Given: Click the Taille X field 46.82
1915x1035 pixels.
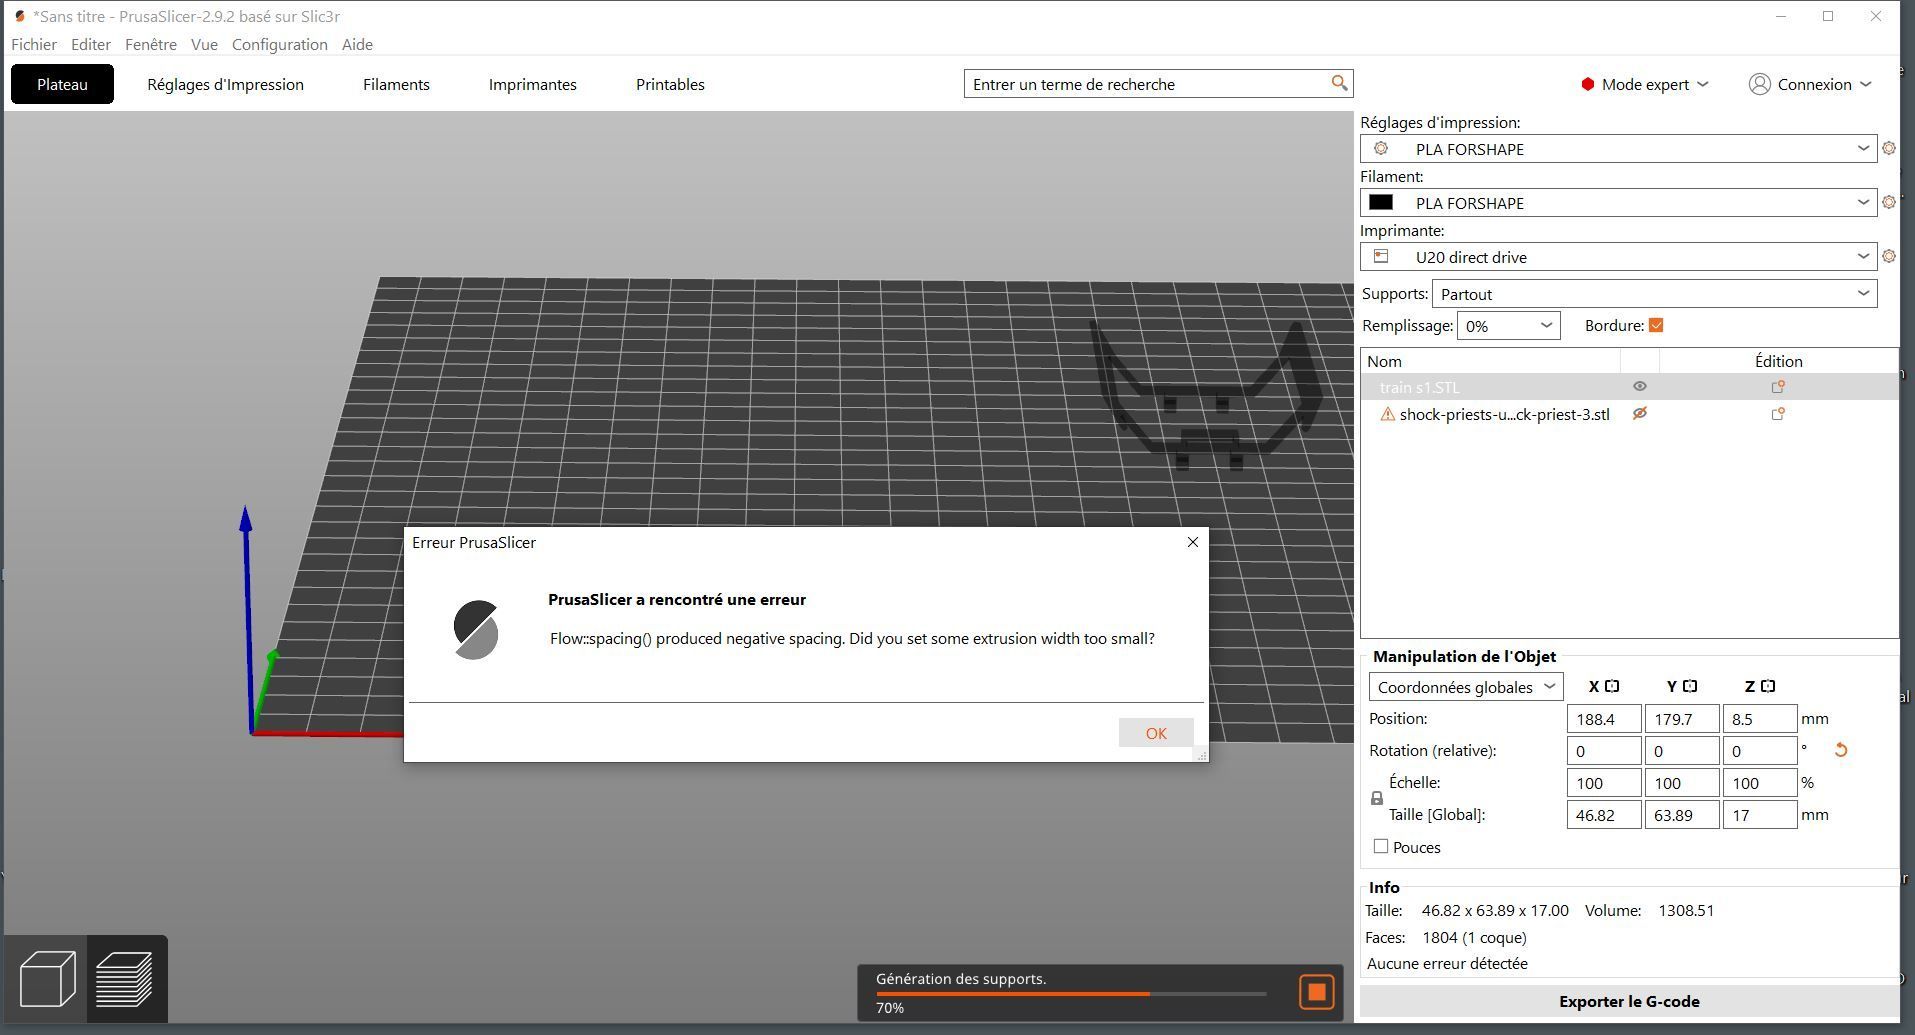Looking at the screenshot, I should point(1604,815).
